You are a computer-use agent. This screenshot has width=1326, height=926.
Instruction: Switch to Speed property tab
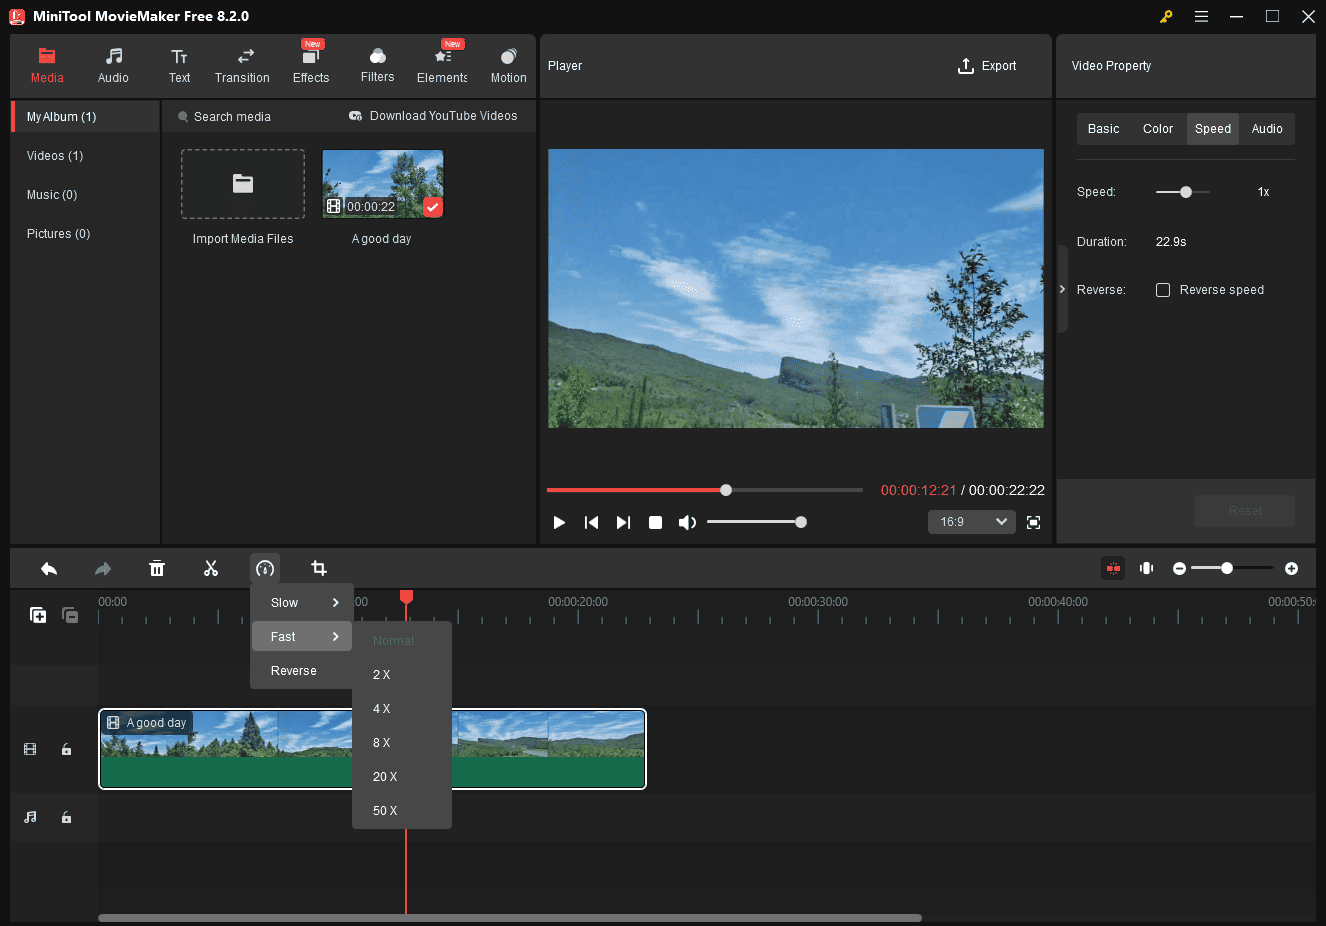(1213, 129)
